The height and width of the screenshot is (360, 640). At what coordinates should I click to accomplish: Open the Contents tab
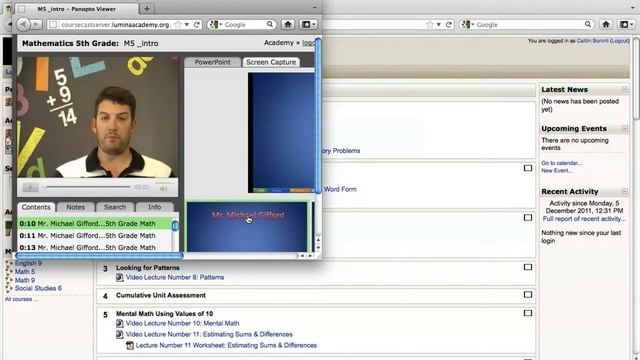(36, 207)
